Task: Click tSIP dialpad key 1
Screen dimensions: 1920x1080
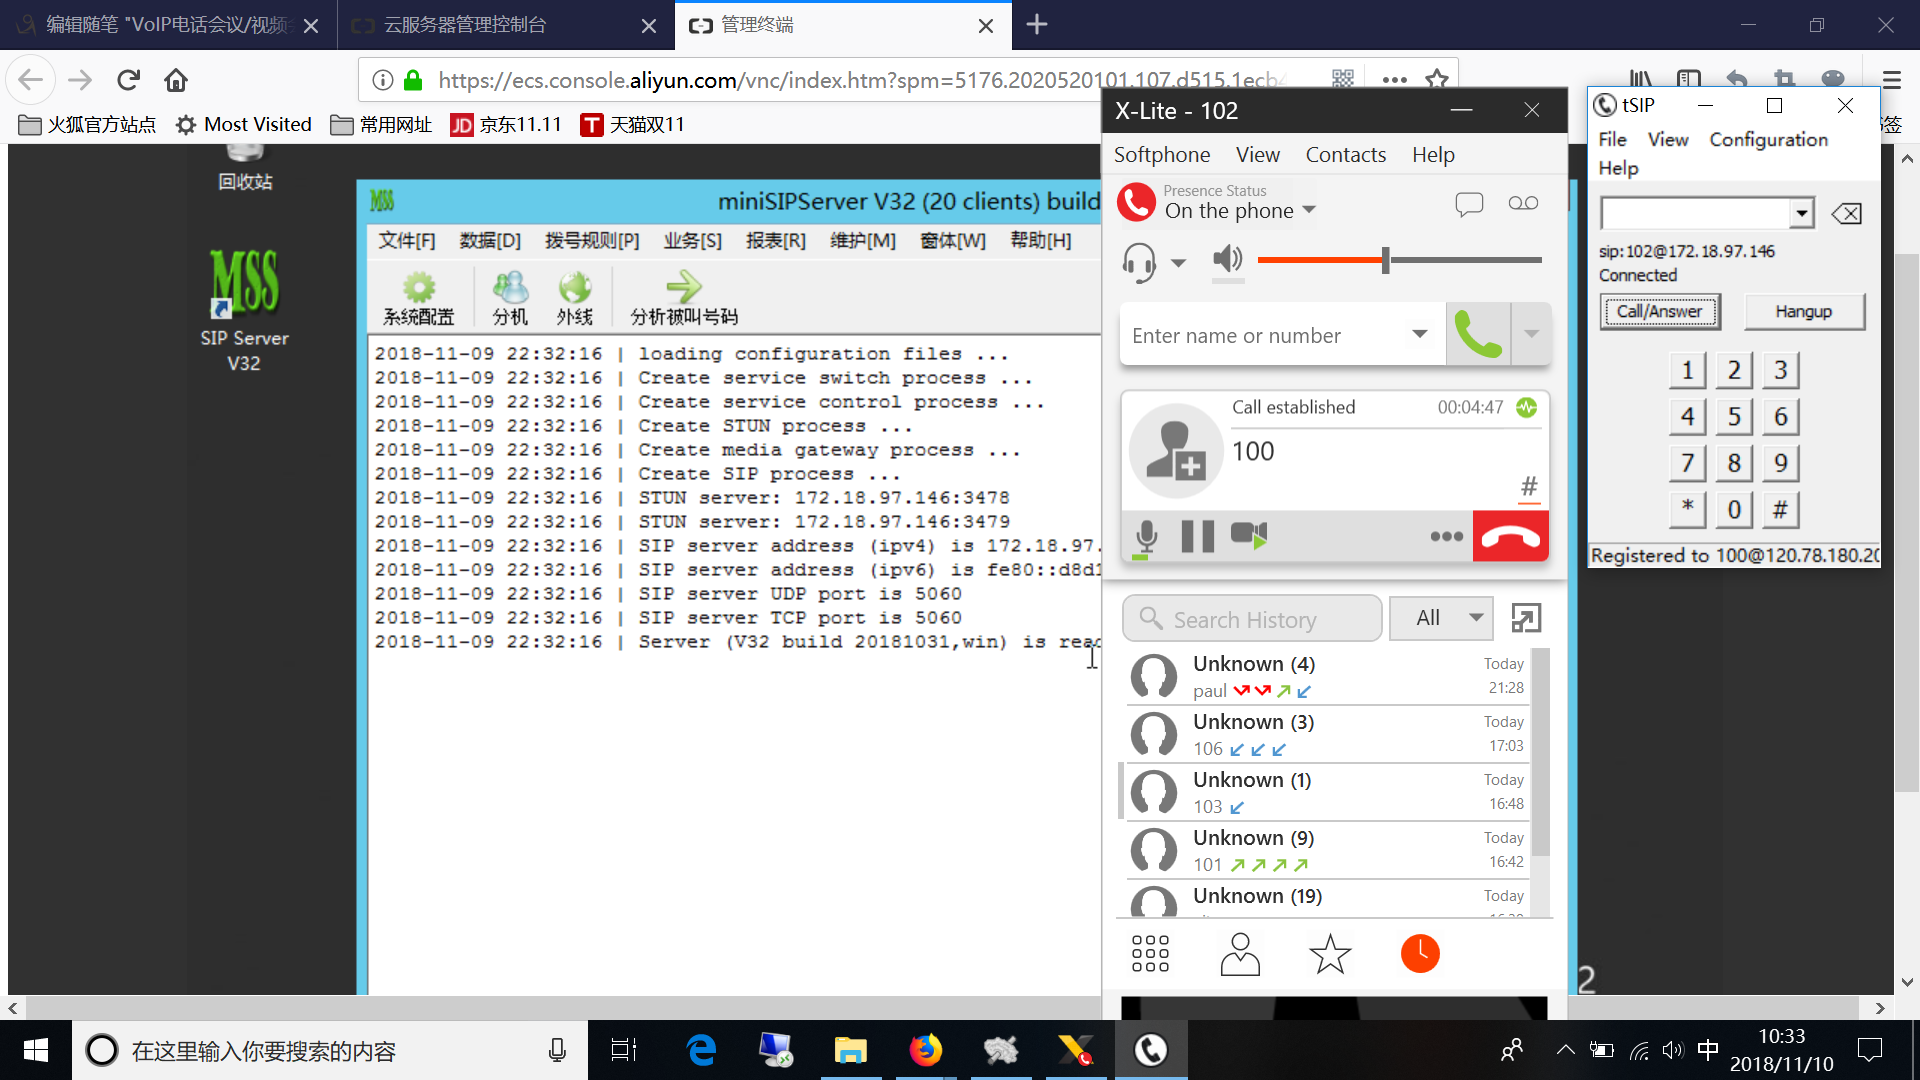Action: [x=1687, y=371]
